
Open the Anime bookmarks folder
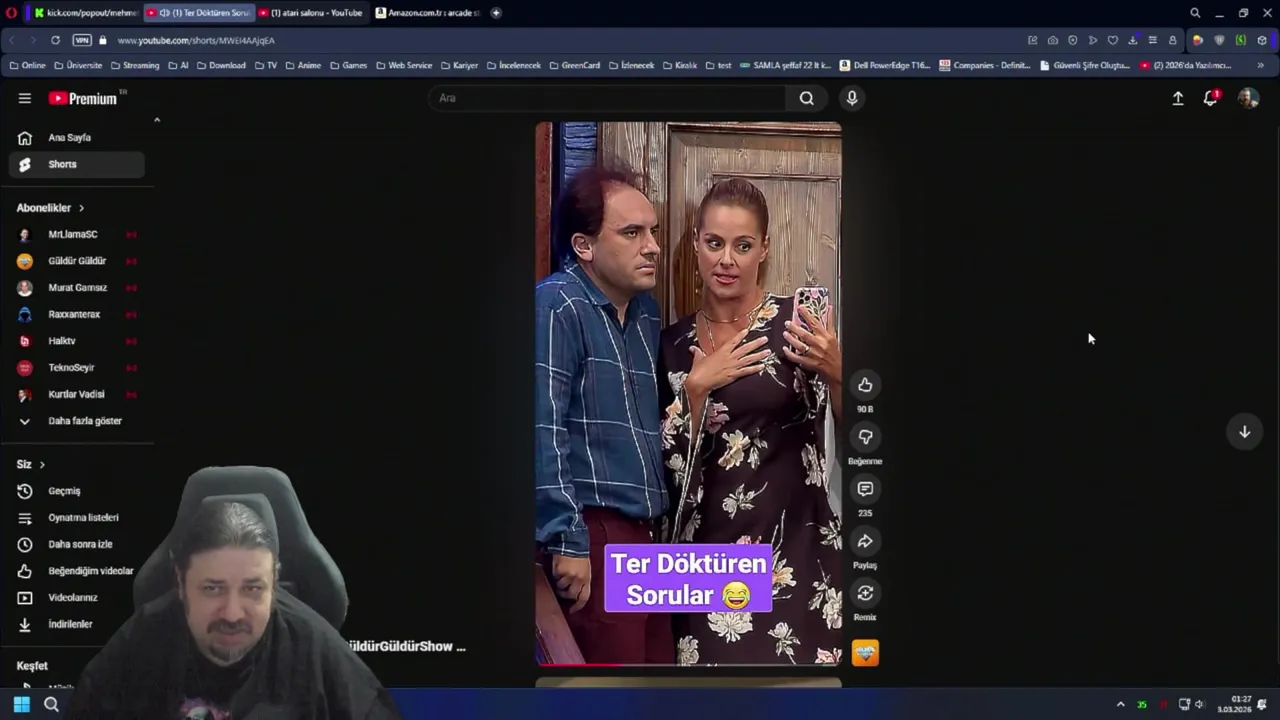pyautogui.click(x=303, y=65)
